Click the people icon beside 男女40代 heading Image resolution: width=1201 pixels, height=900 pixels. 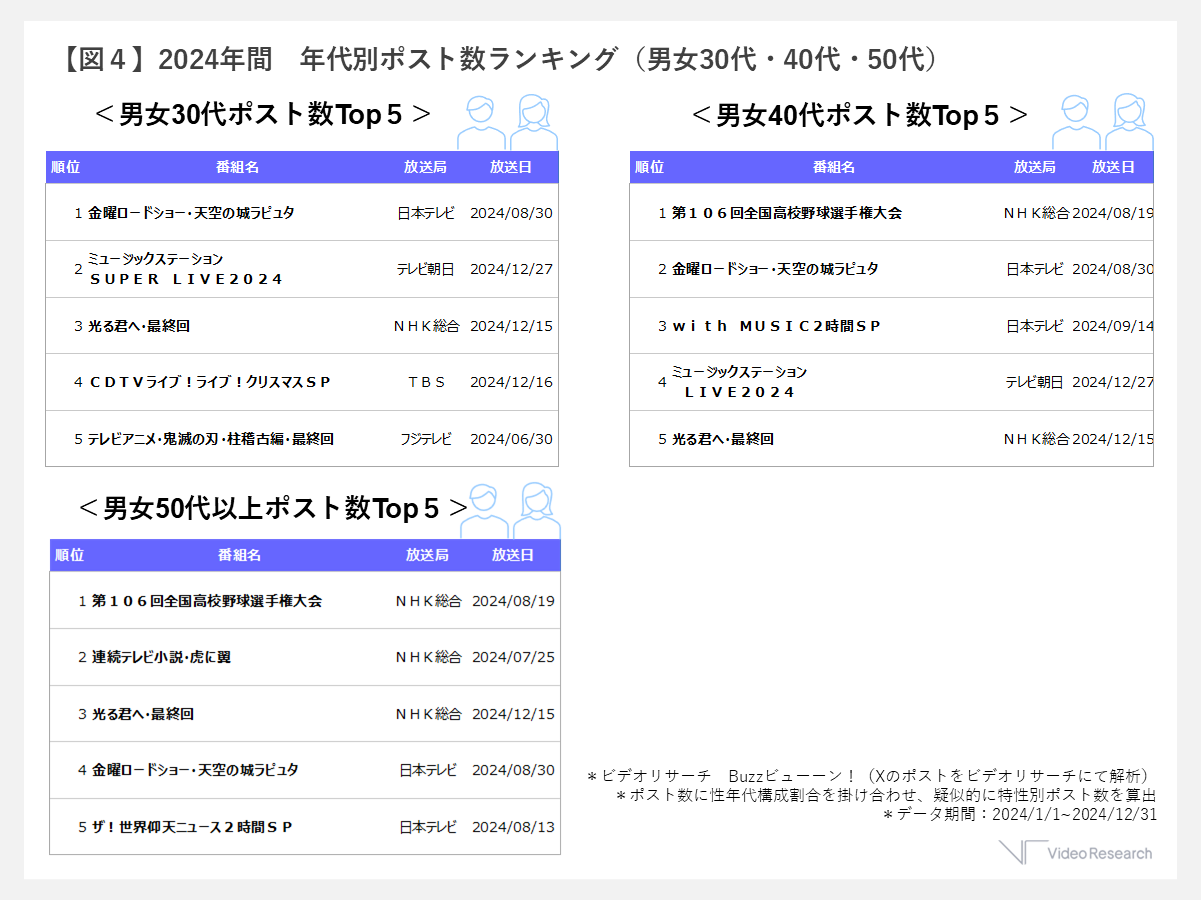point(1103,123)
